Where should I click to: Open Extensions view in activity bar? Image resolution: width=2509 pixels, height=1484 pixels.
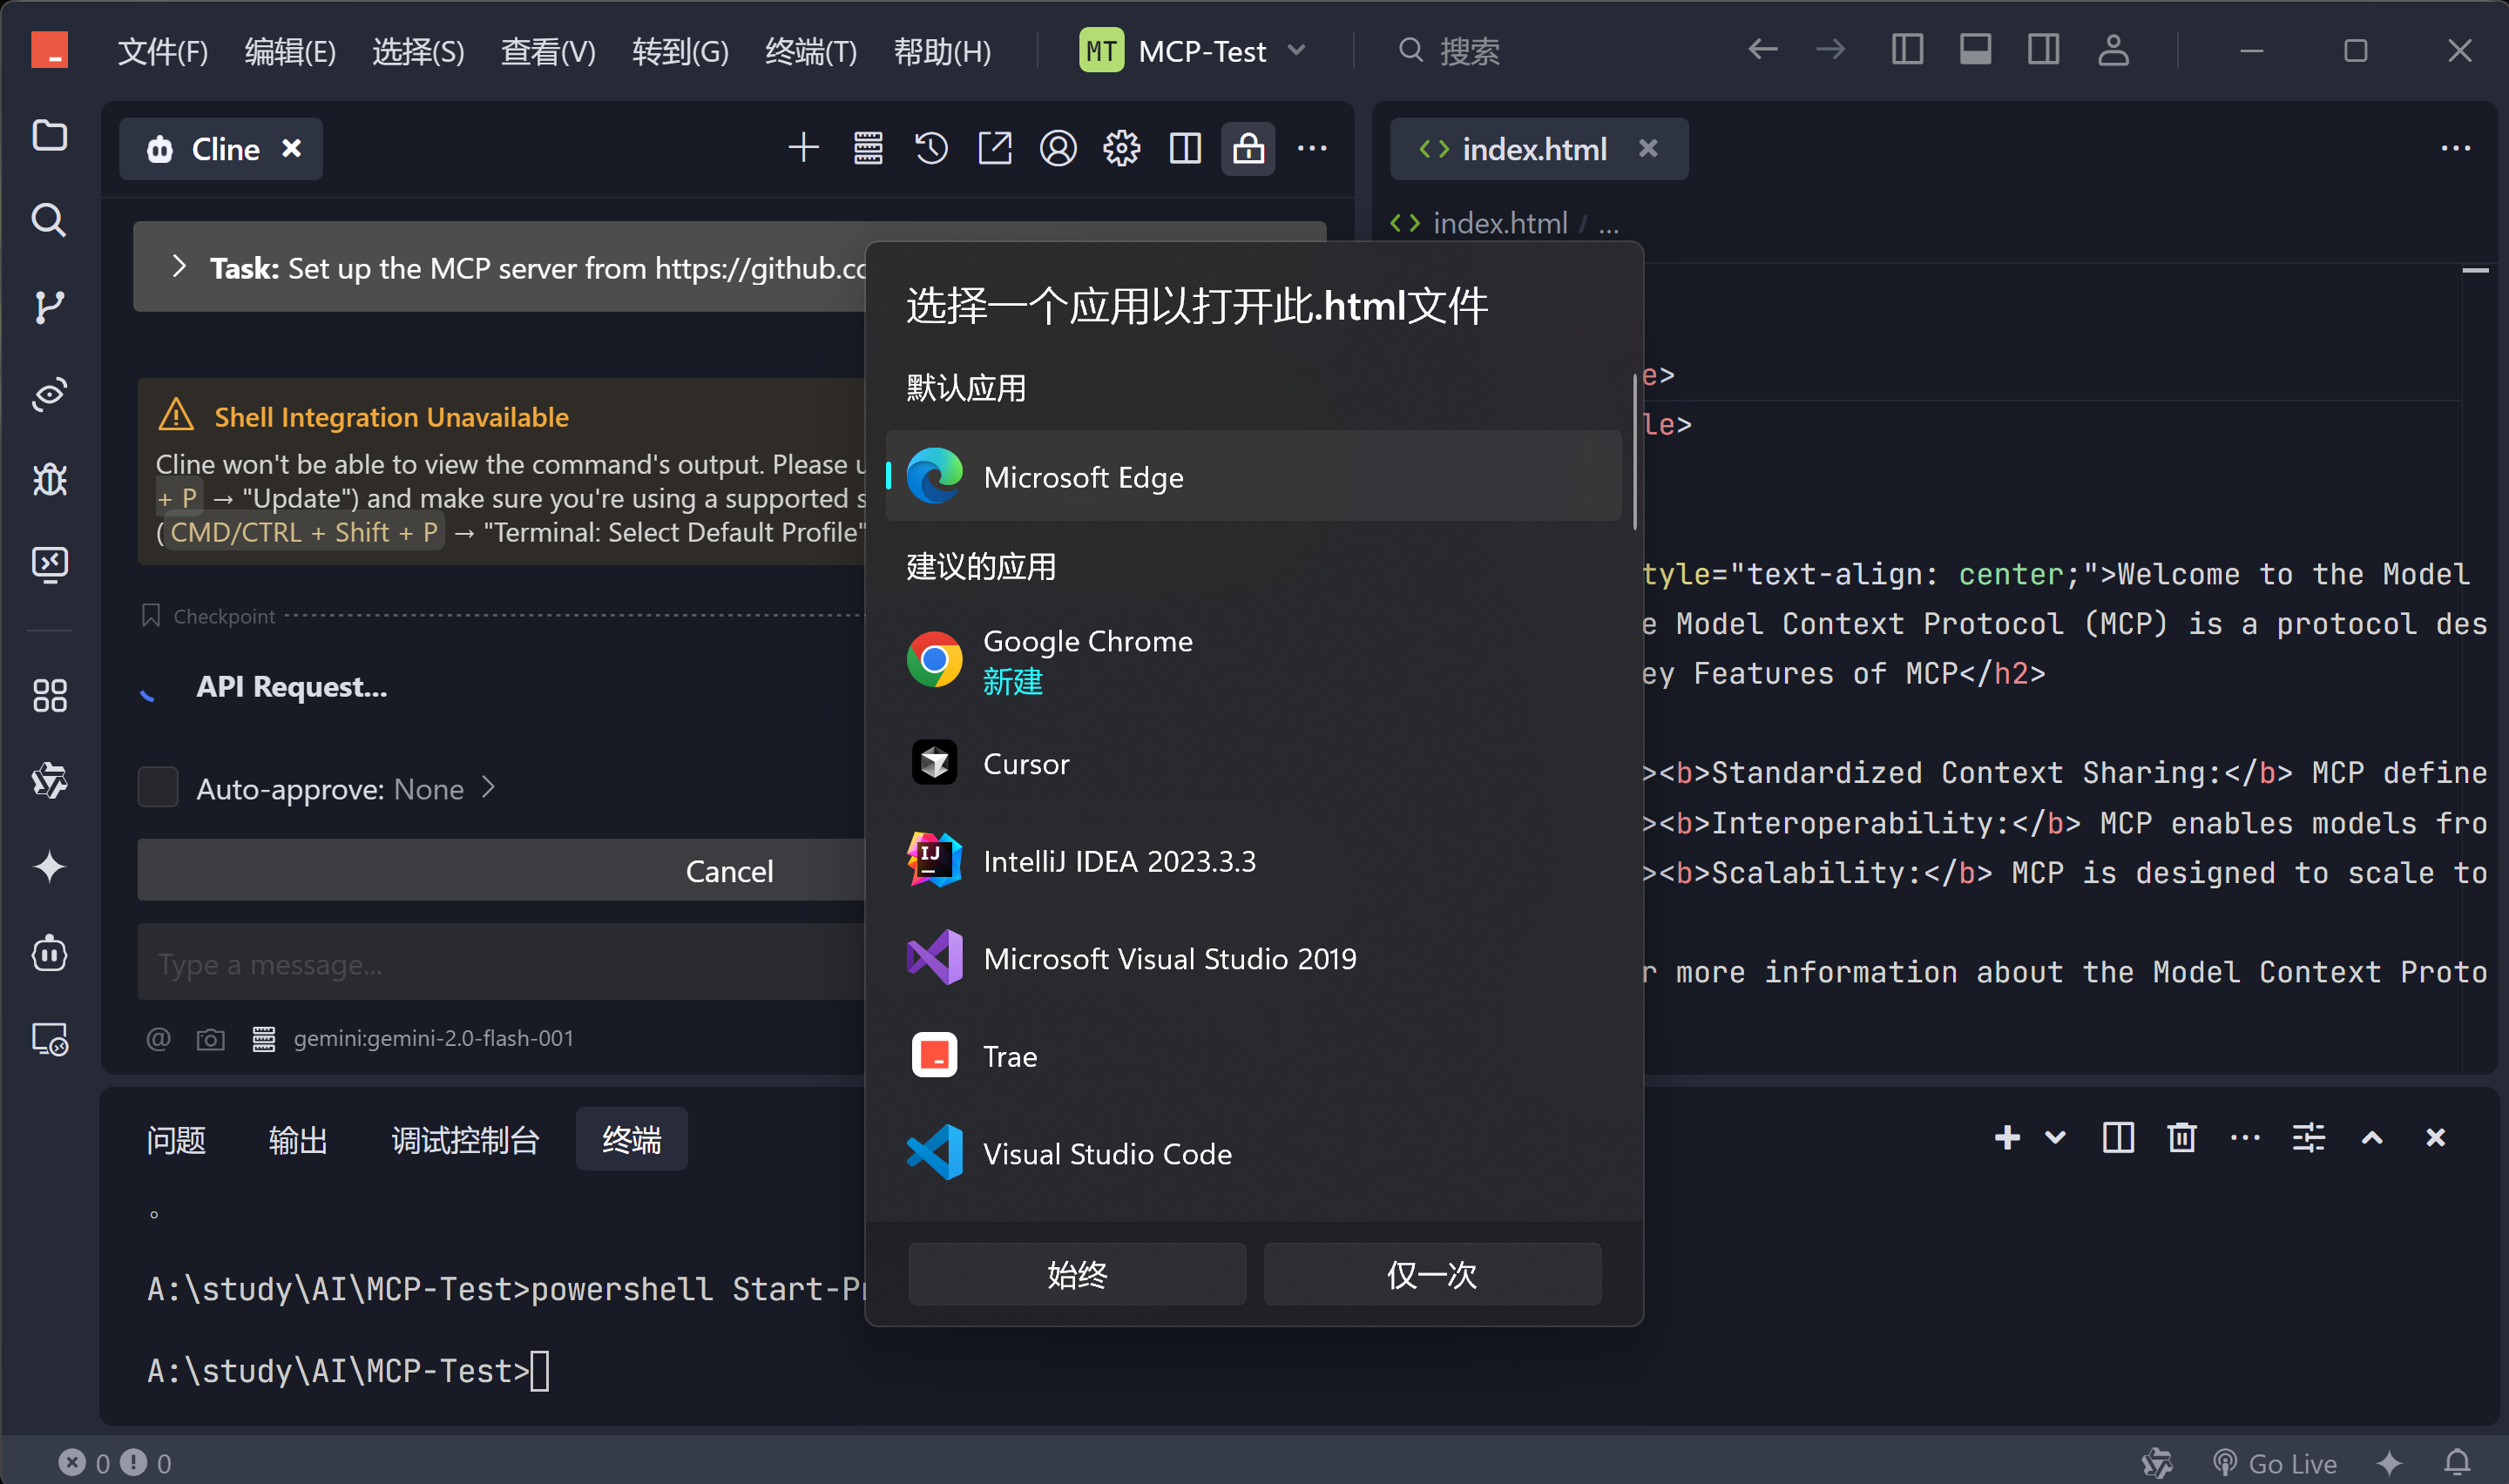click(x=49, y=695)
